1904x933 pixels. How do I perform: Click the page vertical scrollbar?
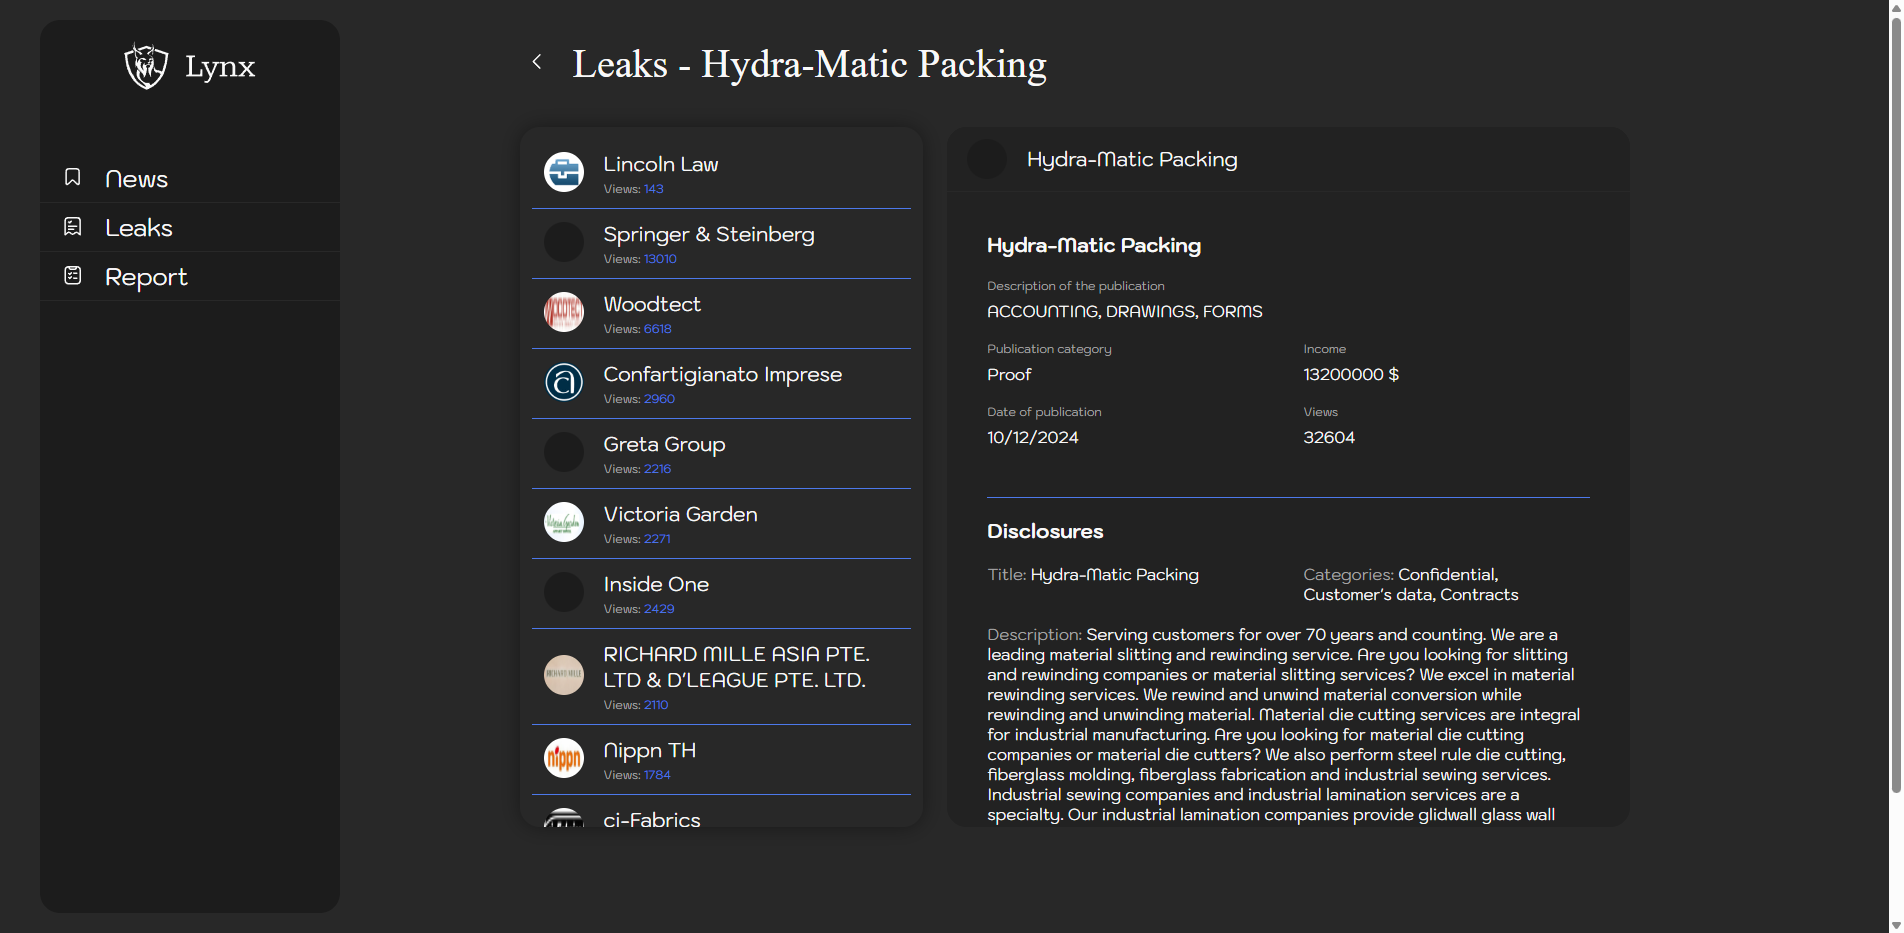(x=1895, y=400)
